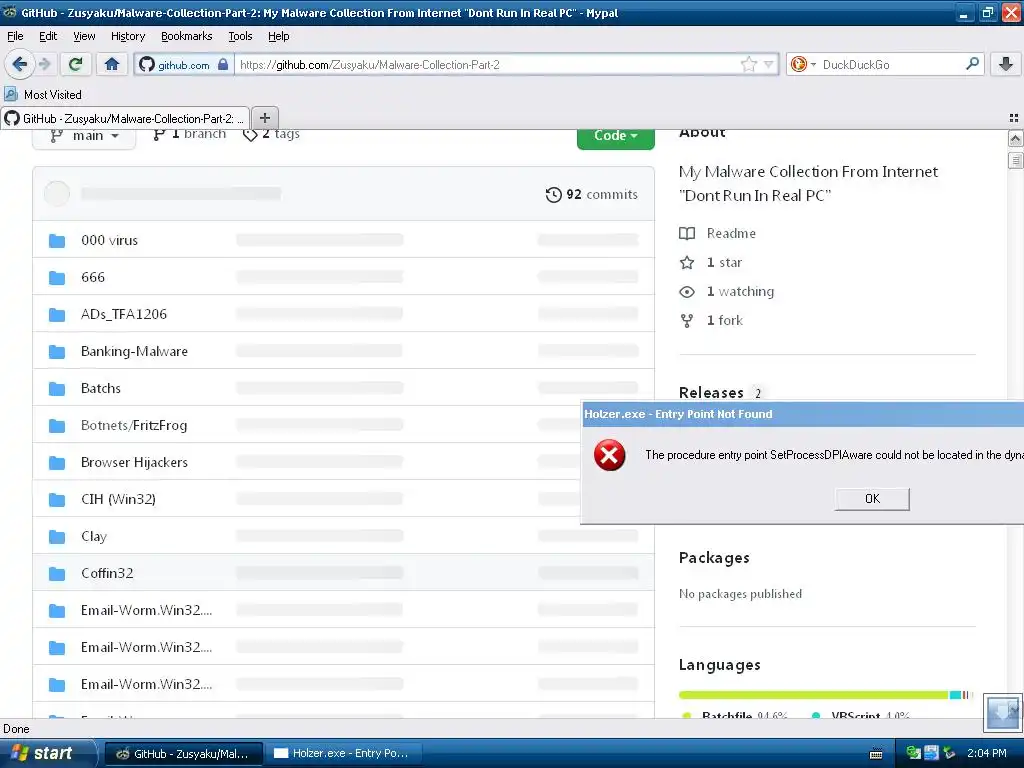Click the floating desktop gadget icon
Screen dimensions: 1024x768
[x=1002, y=713]
